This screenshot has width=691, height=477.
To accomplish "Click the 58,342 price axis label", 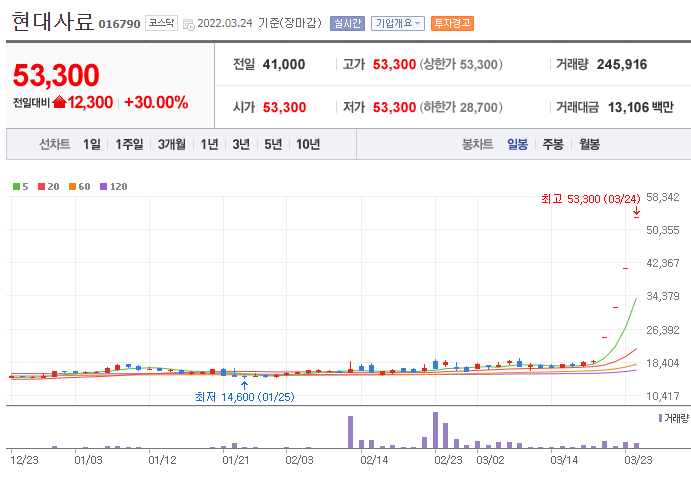I will tap(663, 197).
